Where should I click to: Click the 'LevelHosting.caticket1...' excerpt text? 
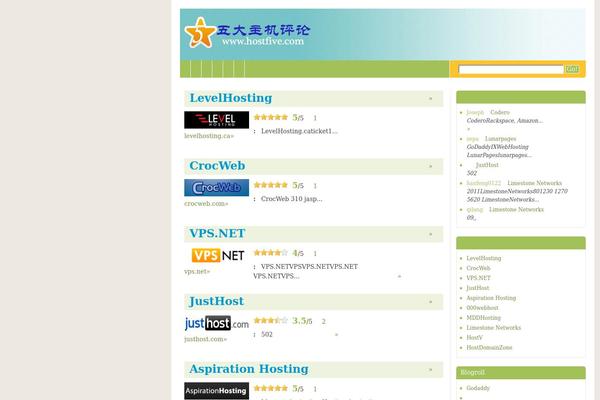click(299, 131)
